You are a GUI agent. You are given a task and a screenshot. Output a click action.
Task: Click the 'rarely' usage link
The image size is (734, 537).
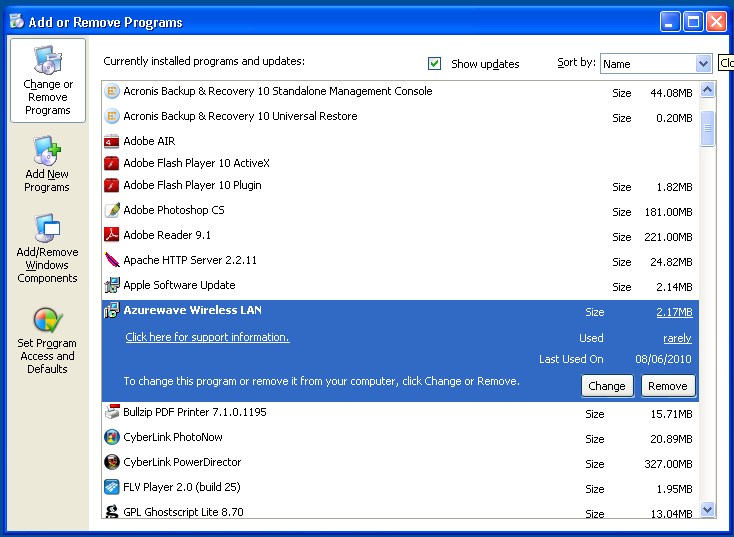[677, 338]
